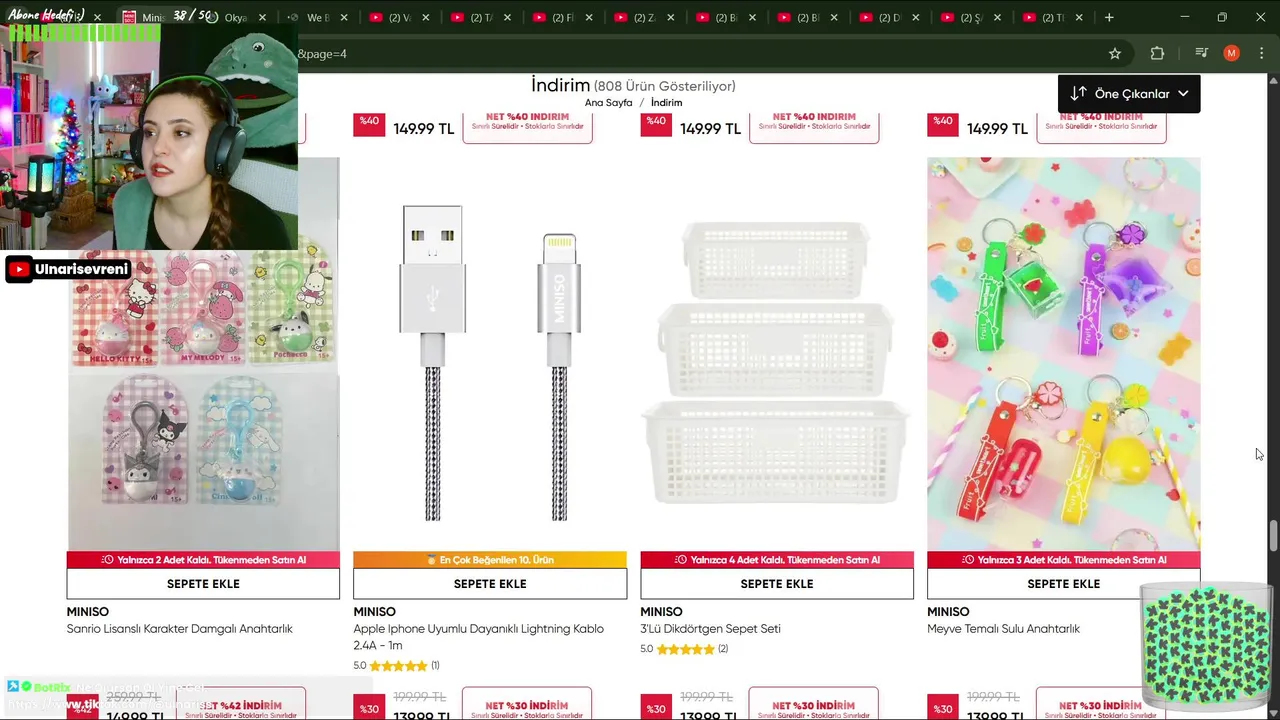
Task: Open the white basket set product image
Action: (777, 354)
